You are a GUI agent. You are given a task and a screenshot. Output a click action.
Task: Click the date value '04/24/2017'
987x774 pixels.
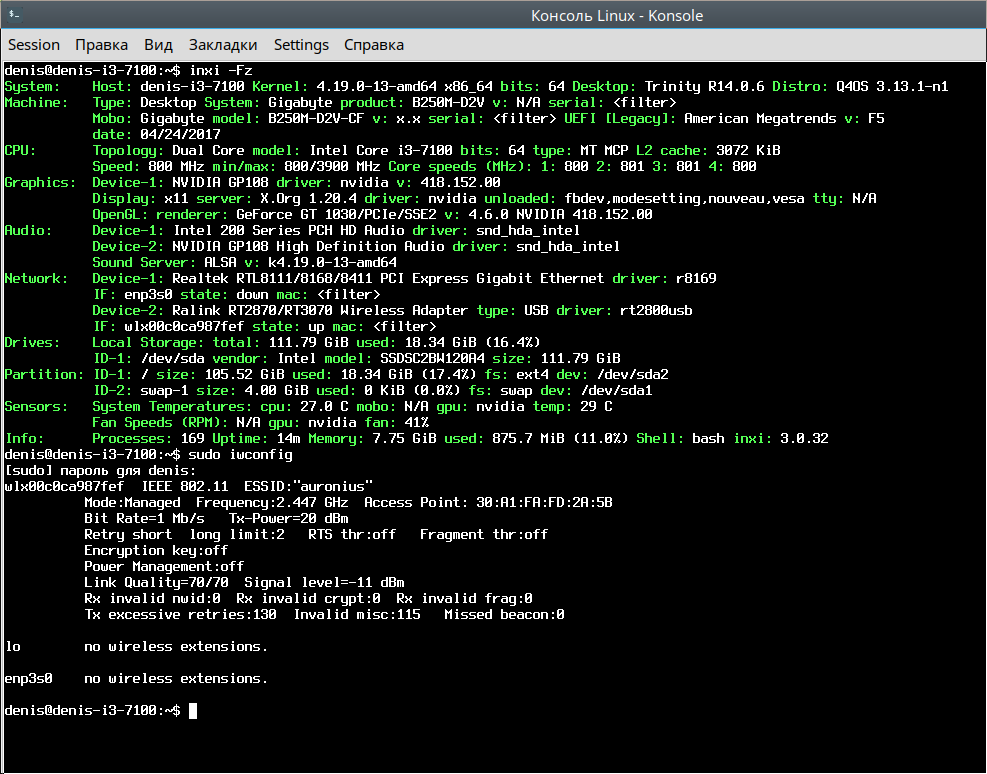click(180, 135)
